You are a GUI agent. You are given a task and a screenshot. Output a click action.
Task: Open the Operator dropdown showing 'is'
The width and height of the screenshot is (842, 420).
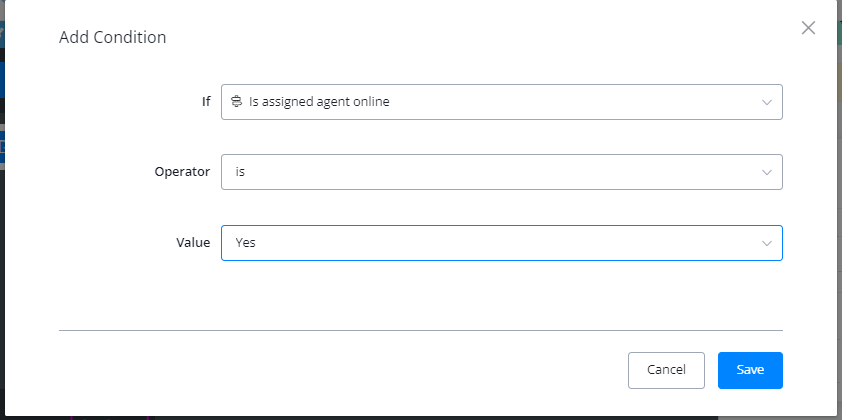coord(500,172)
